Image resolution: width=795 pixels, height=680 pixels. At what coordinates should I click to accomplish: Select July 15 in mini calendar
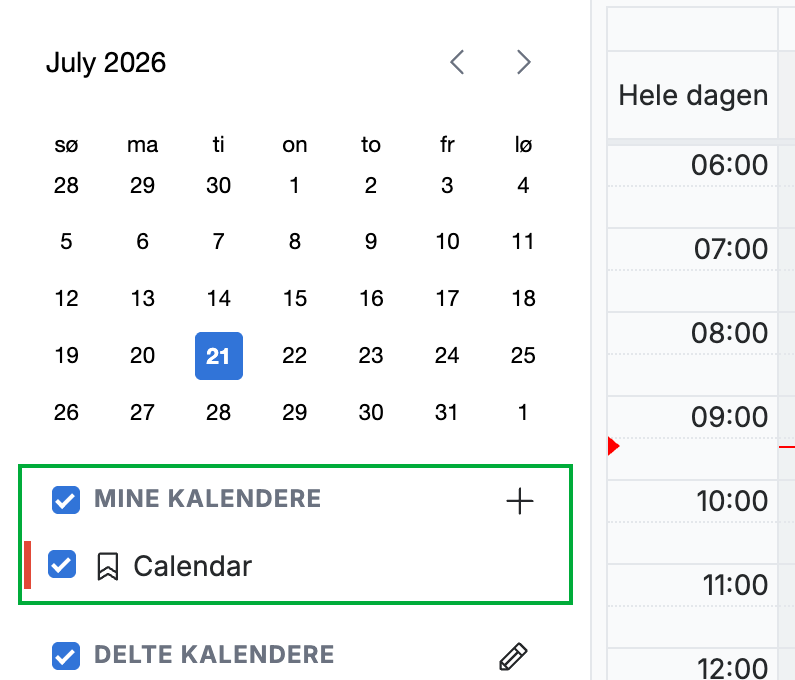pyautogui.click(x=295, y=299)
